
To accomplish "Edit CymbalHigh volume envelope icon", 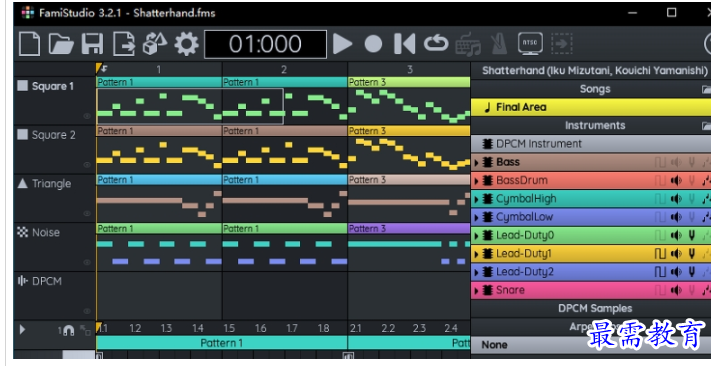I will pyautogui.click(x=676, y=199).
